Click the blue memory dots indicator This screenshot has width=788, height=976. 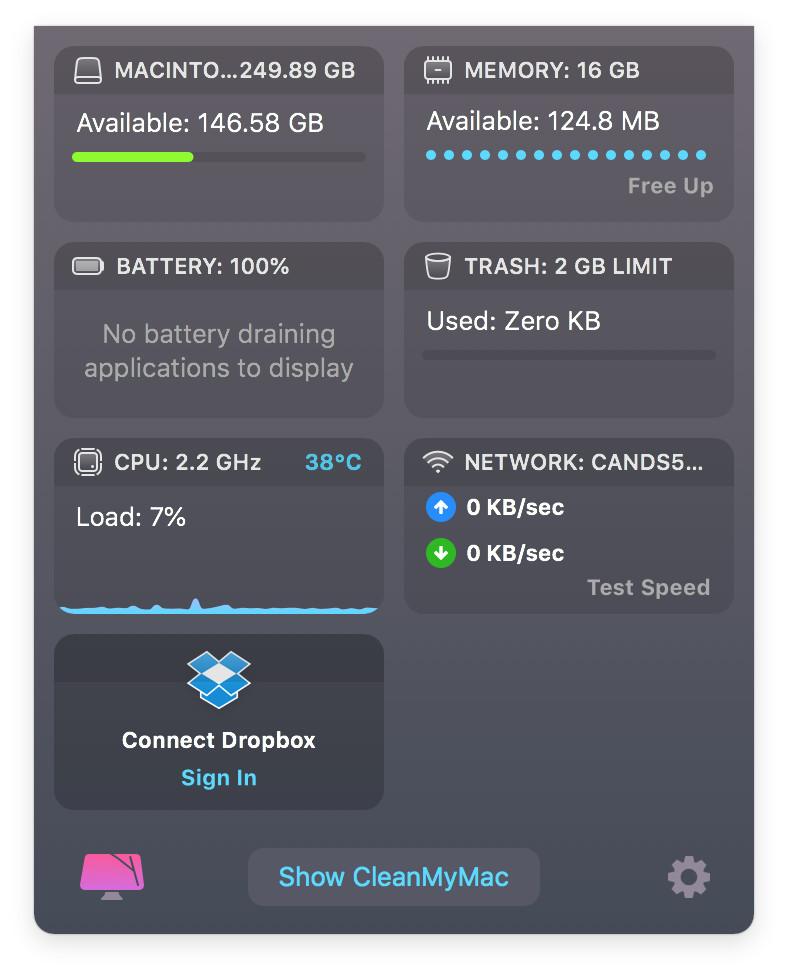pos(566,155)
